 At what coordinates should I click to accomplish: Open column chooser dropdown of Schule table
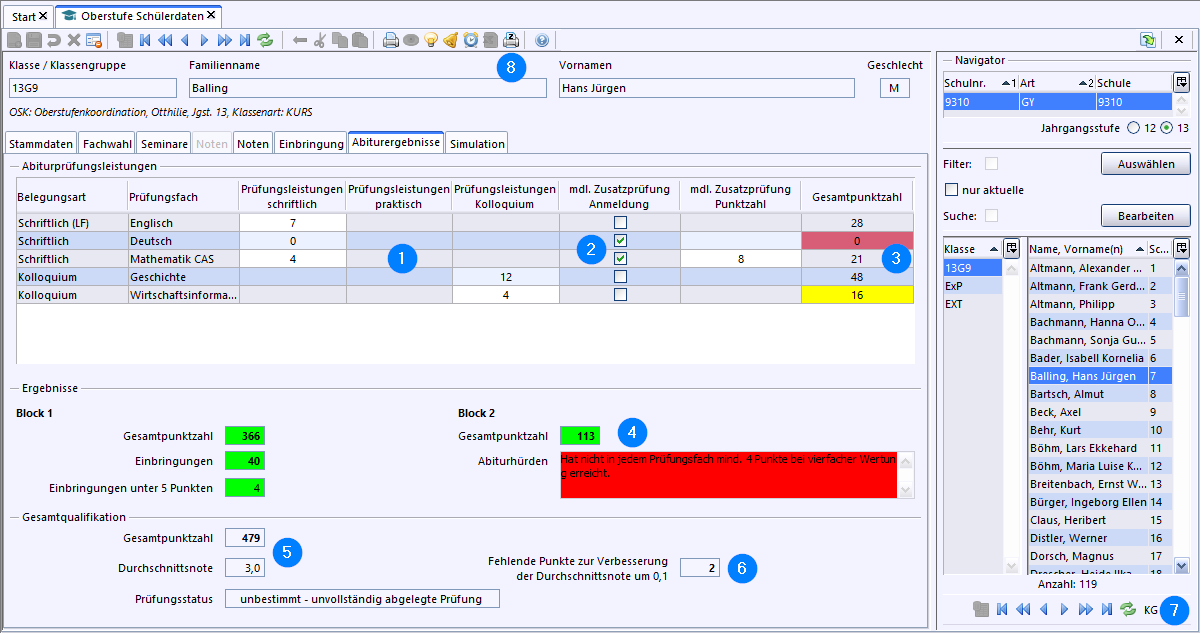point(1181,82)
